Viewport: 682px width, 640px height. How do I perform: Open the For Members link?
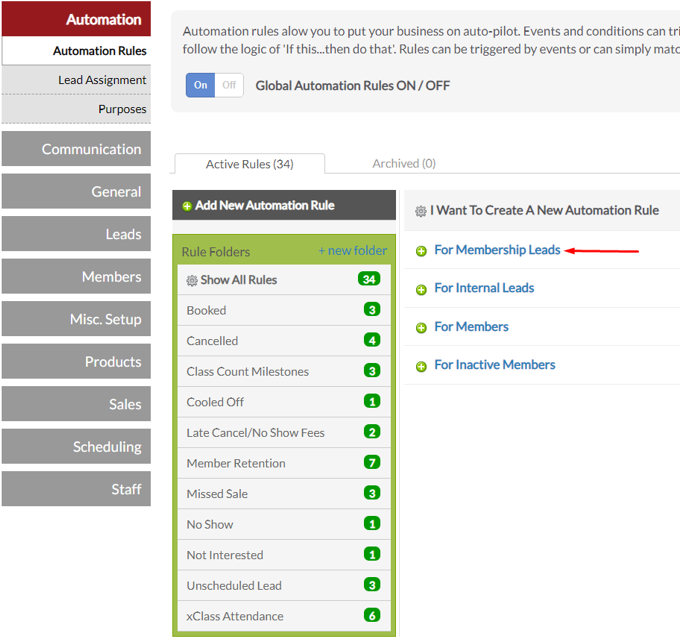click(471, 327)
